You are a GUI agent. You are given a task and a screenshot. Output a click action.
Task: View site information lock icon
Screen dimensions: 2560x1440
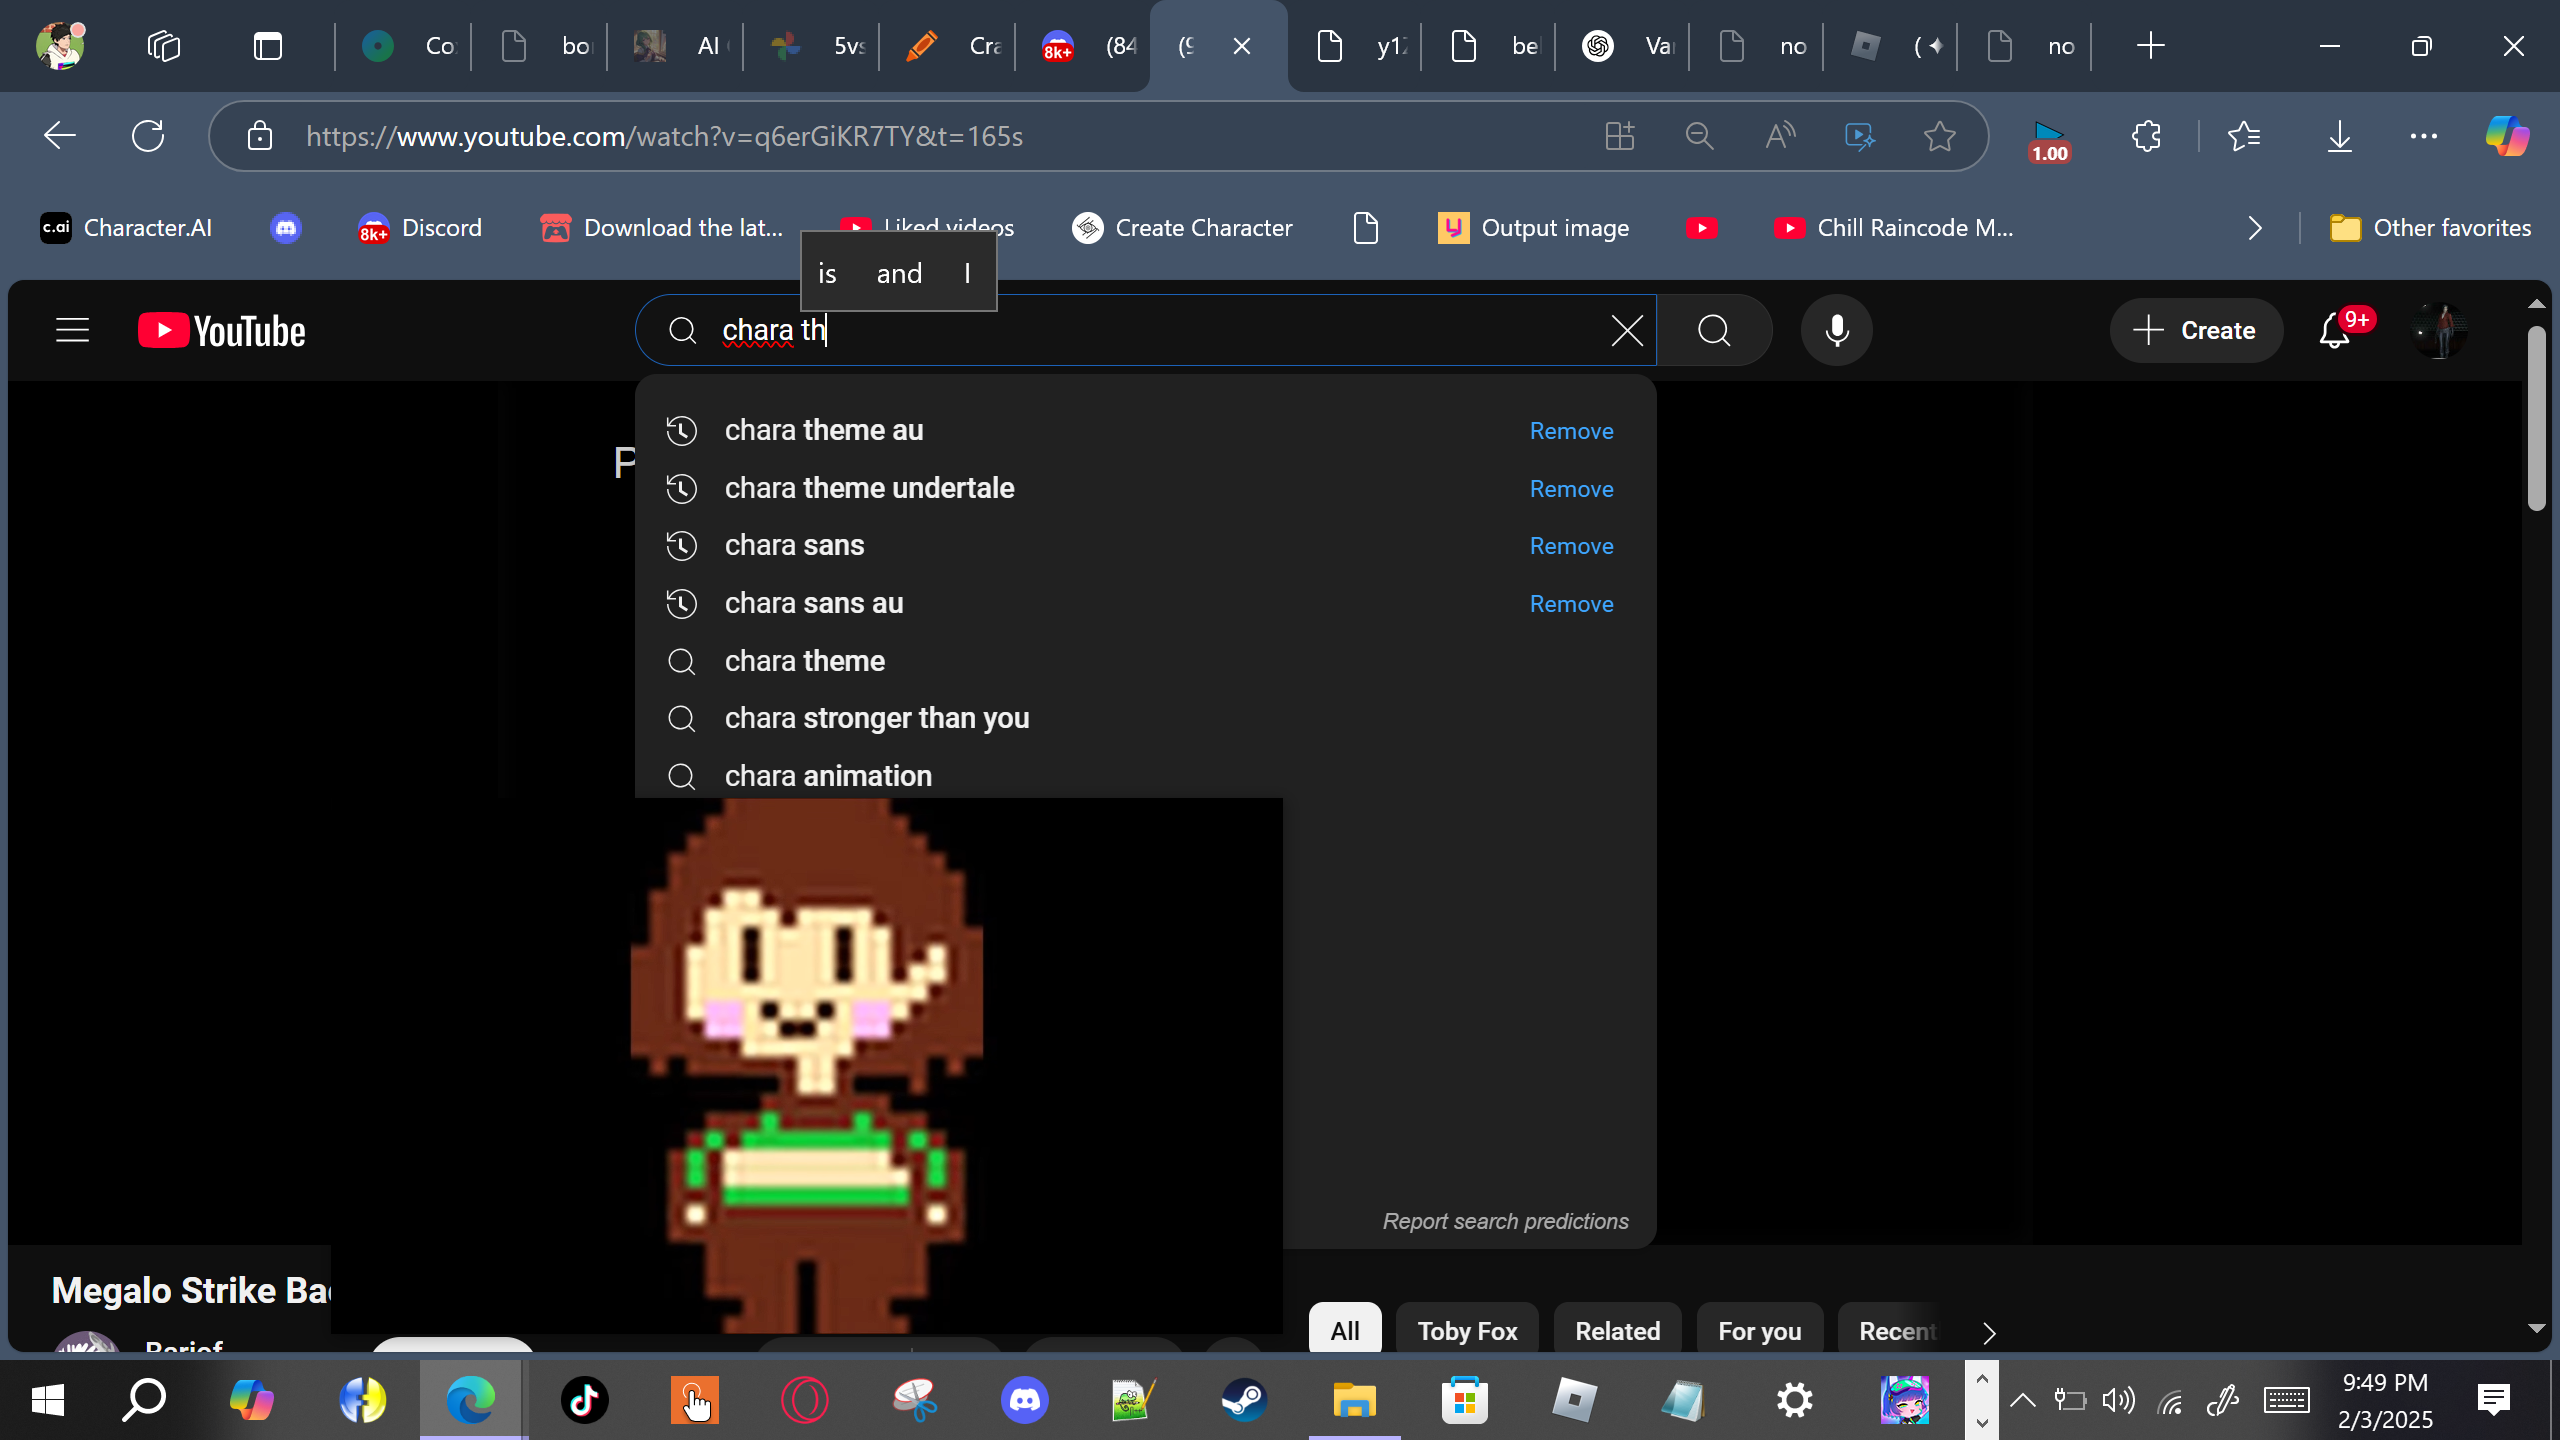tap(260, 136)
